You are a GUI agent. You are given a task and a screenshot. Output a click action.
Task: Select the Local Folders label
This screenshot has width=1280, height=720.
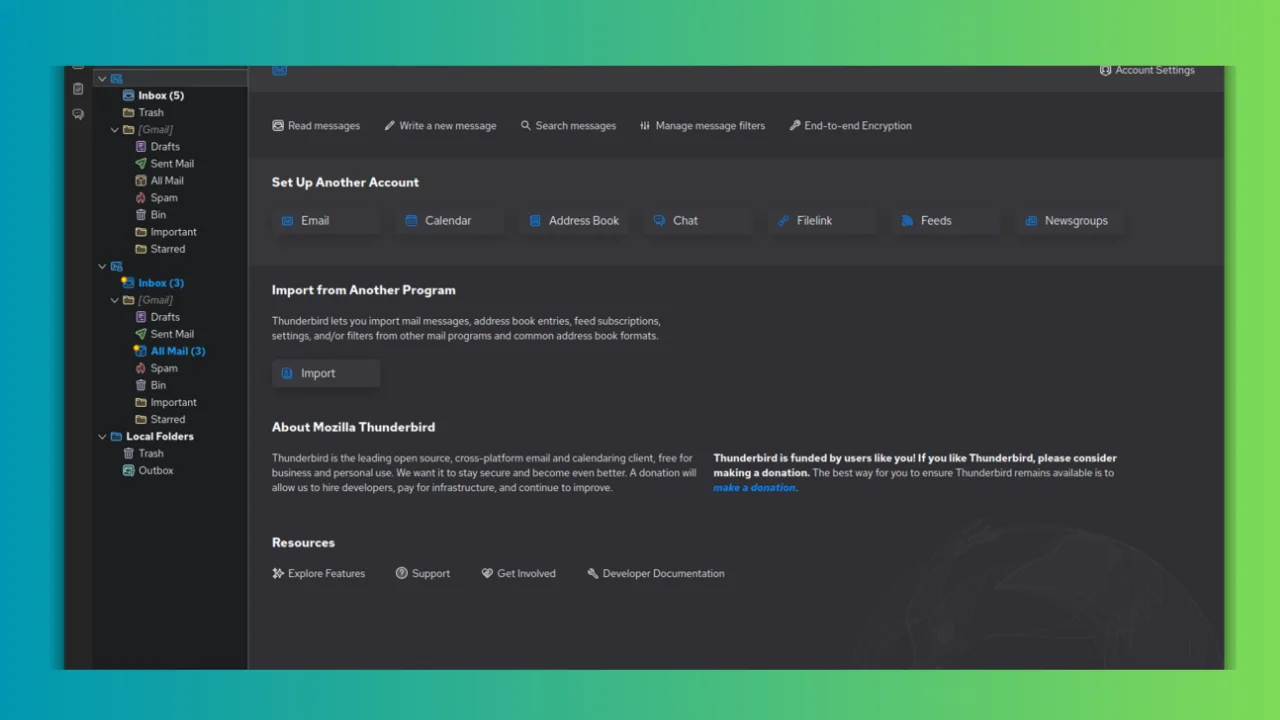coord(160,437)
